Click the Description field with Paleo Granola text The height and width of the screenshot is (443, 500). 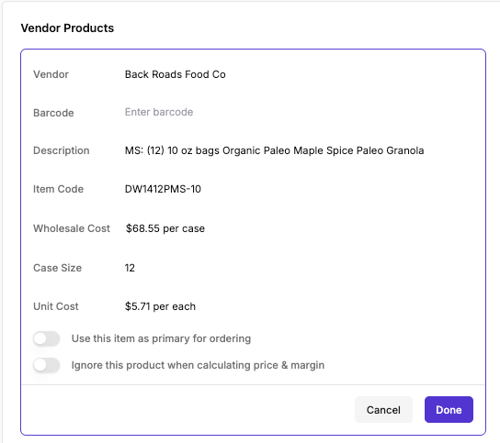click(274, 150)
